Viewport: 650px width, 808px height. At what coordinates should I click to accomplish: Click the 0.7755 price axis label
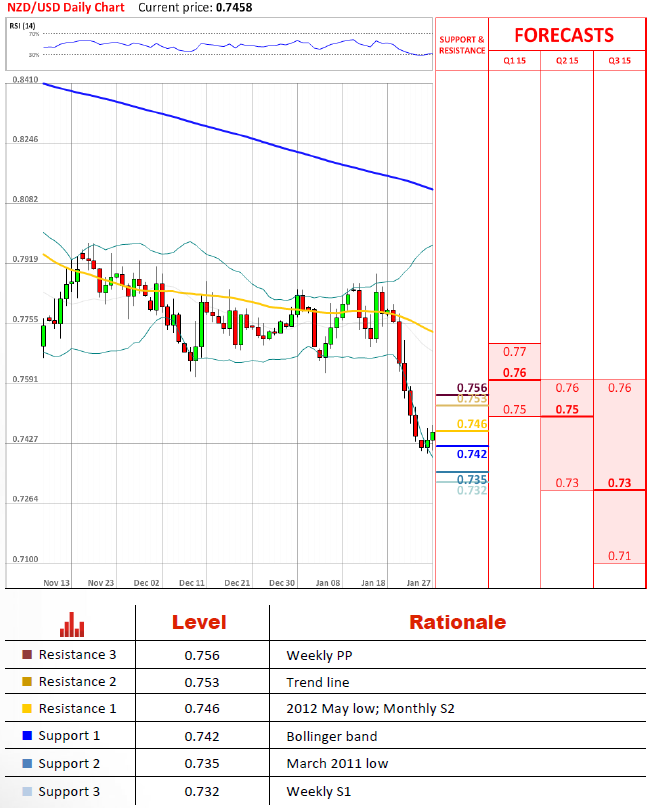[25, 319]
